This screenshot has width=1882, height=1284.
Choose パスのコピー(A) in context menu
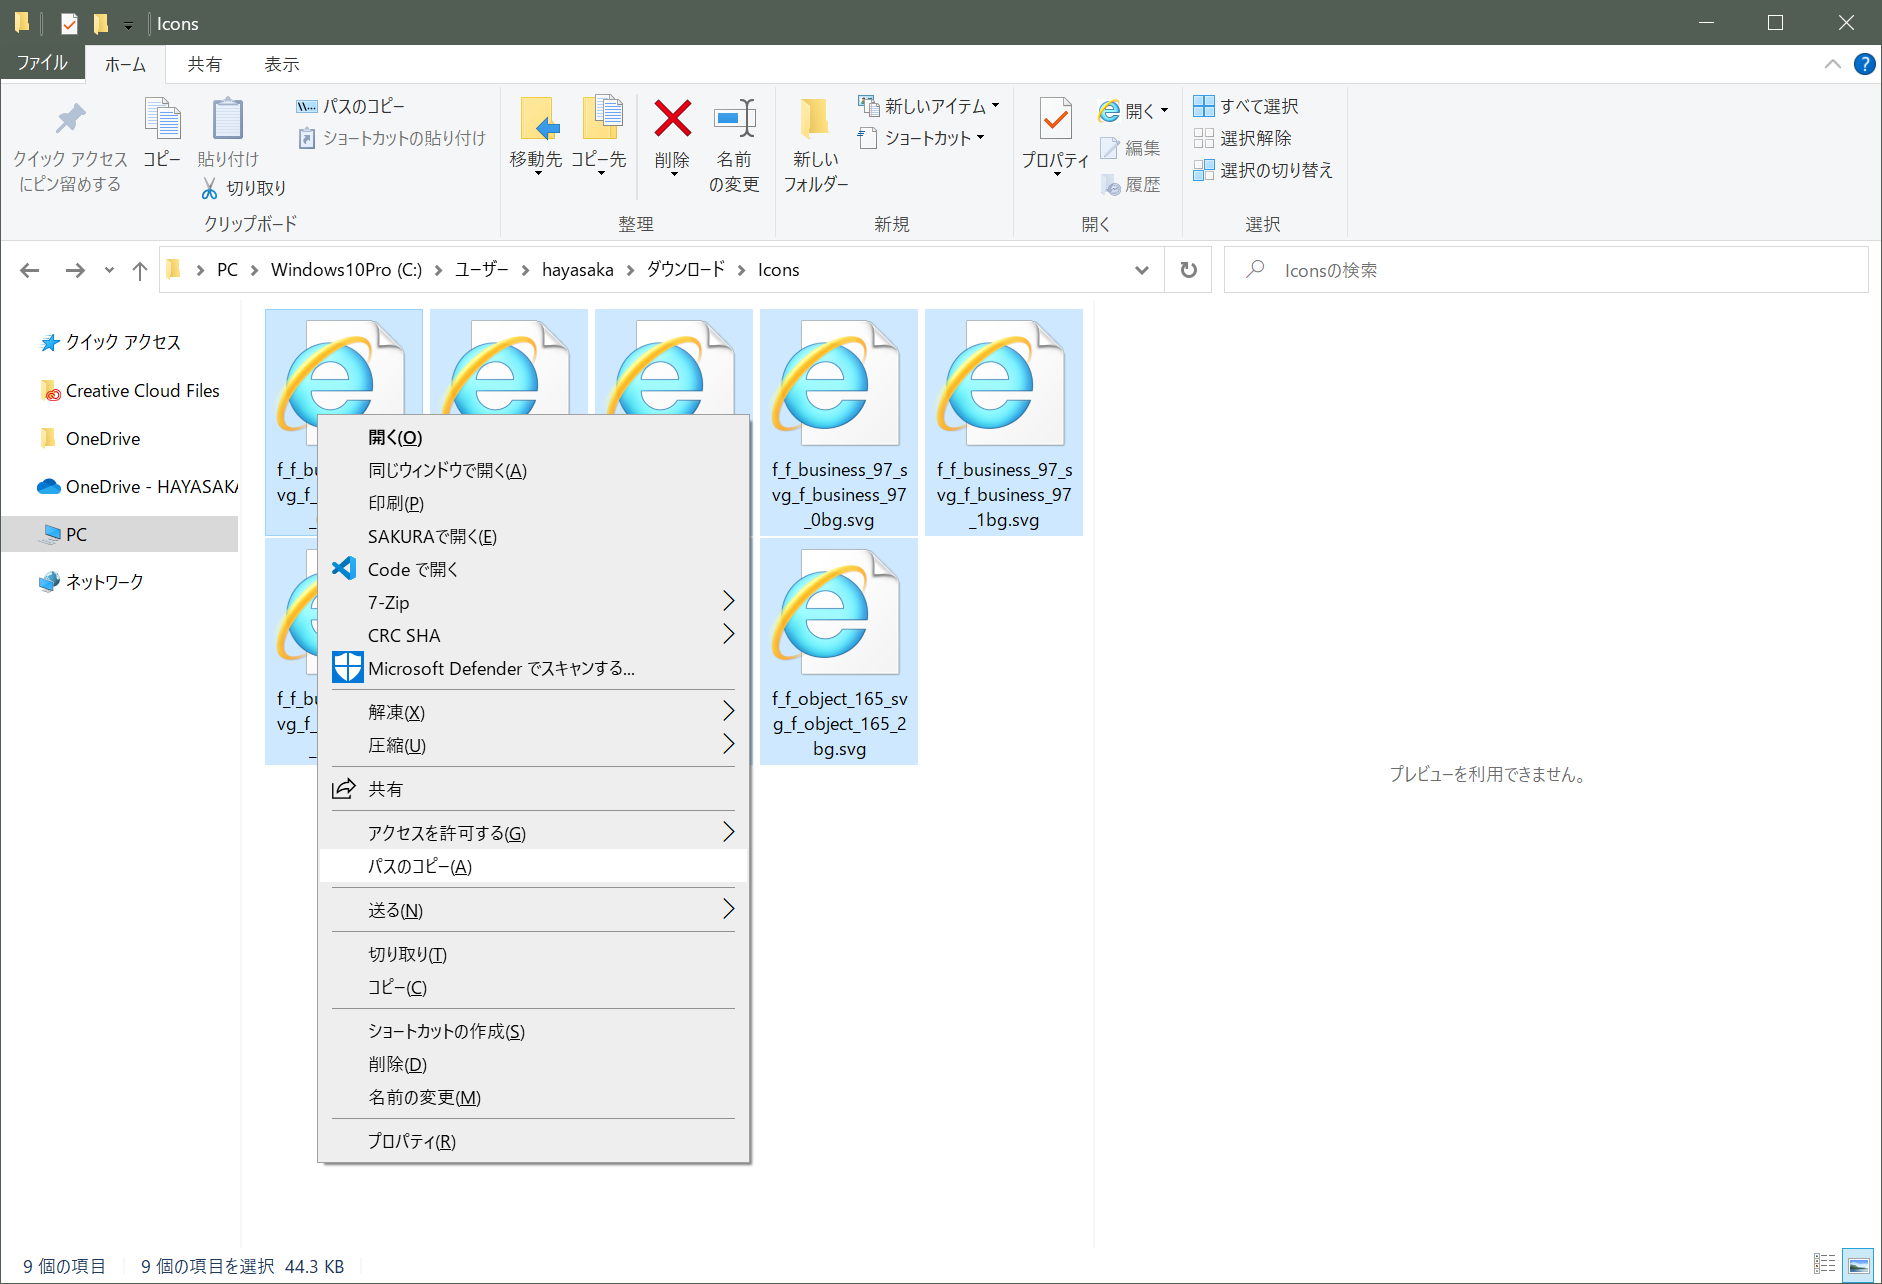pos(534,866)
